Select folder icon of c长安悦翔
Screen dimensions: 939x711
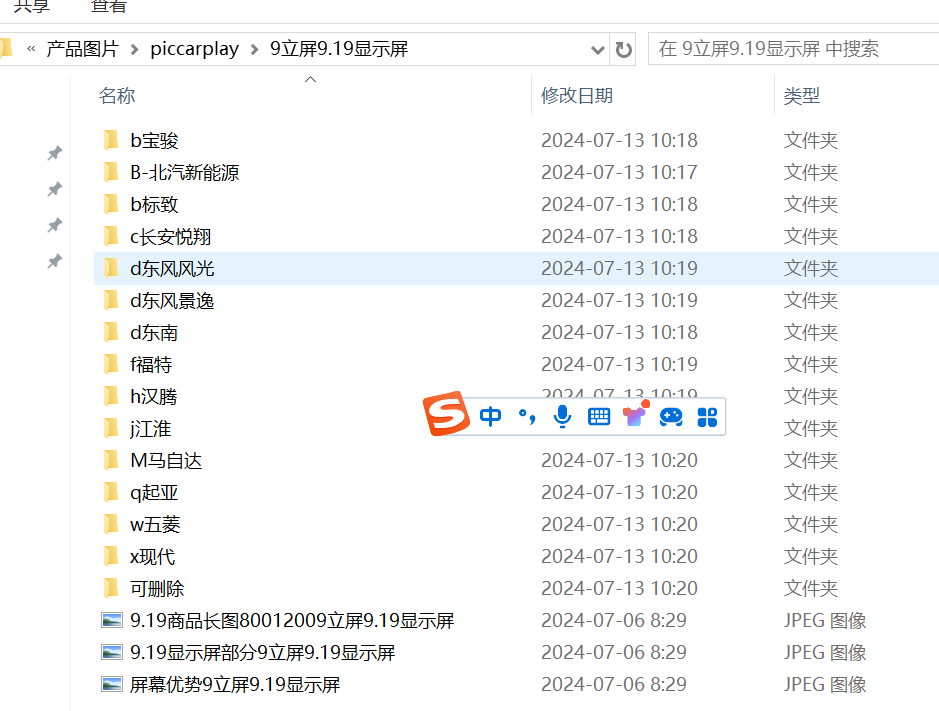[111, 237]
